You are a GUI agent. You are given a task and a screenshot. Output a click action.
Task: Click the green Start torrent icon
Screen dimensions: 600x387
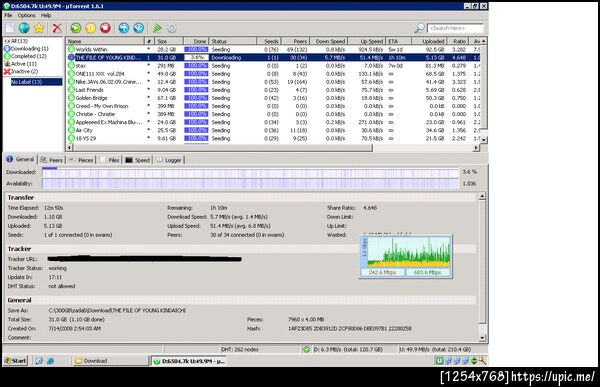click(76, 28)
